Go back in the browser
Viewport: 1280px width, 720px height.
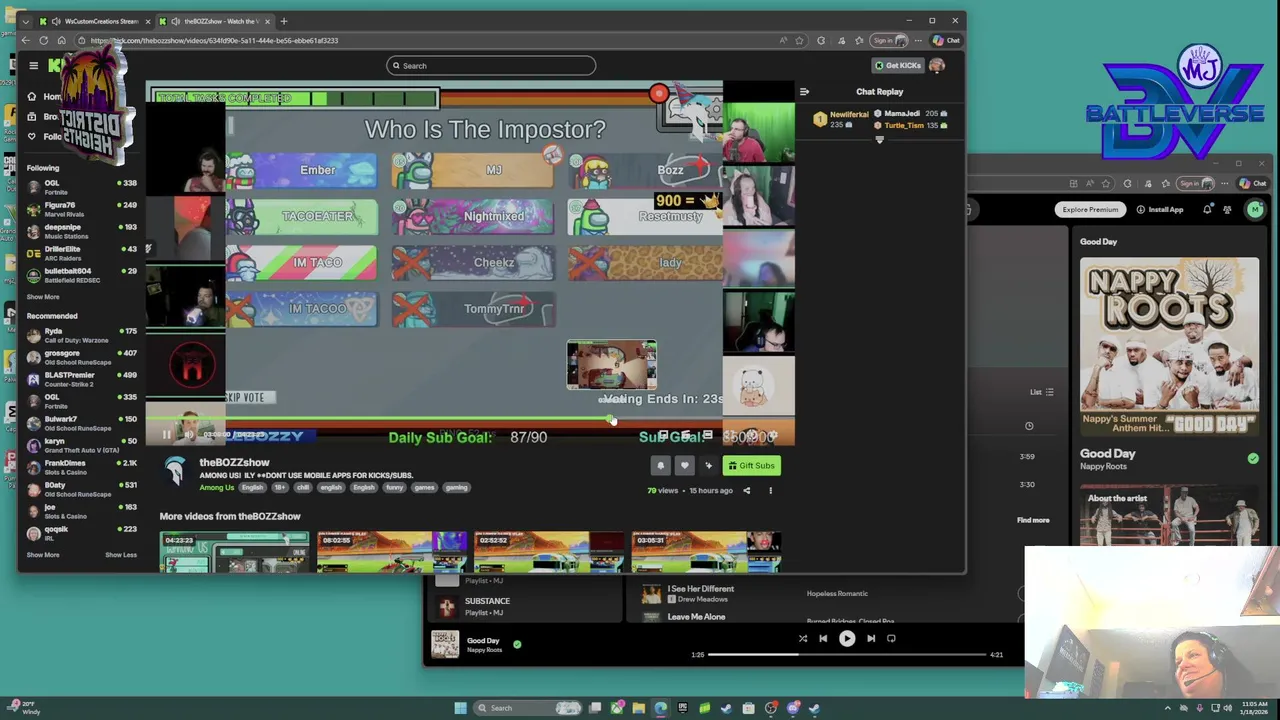pos(26,41)
